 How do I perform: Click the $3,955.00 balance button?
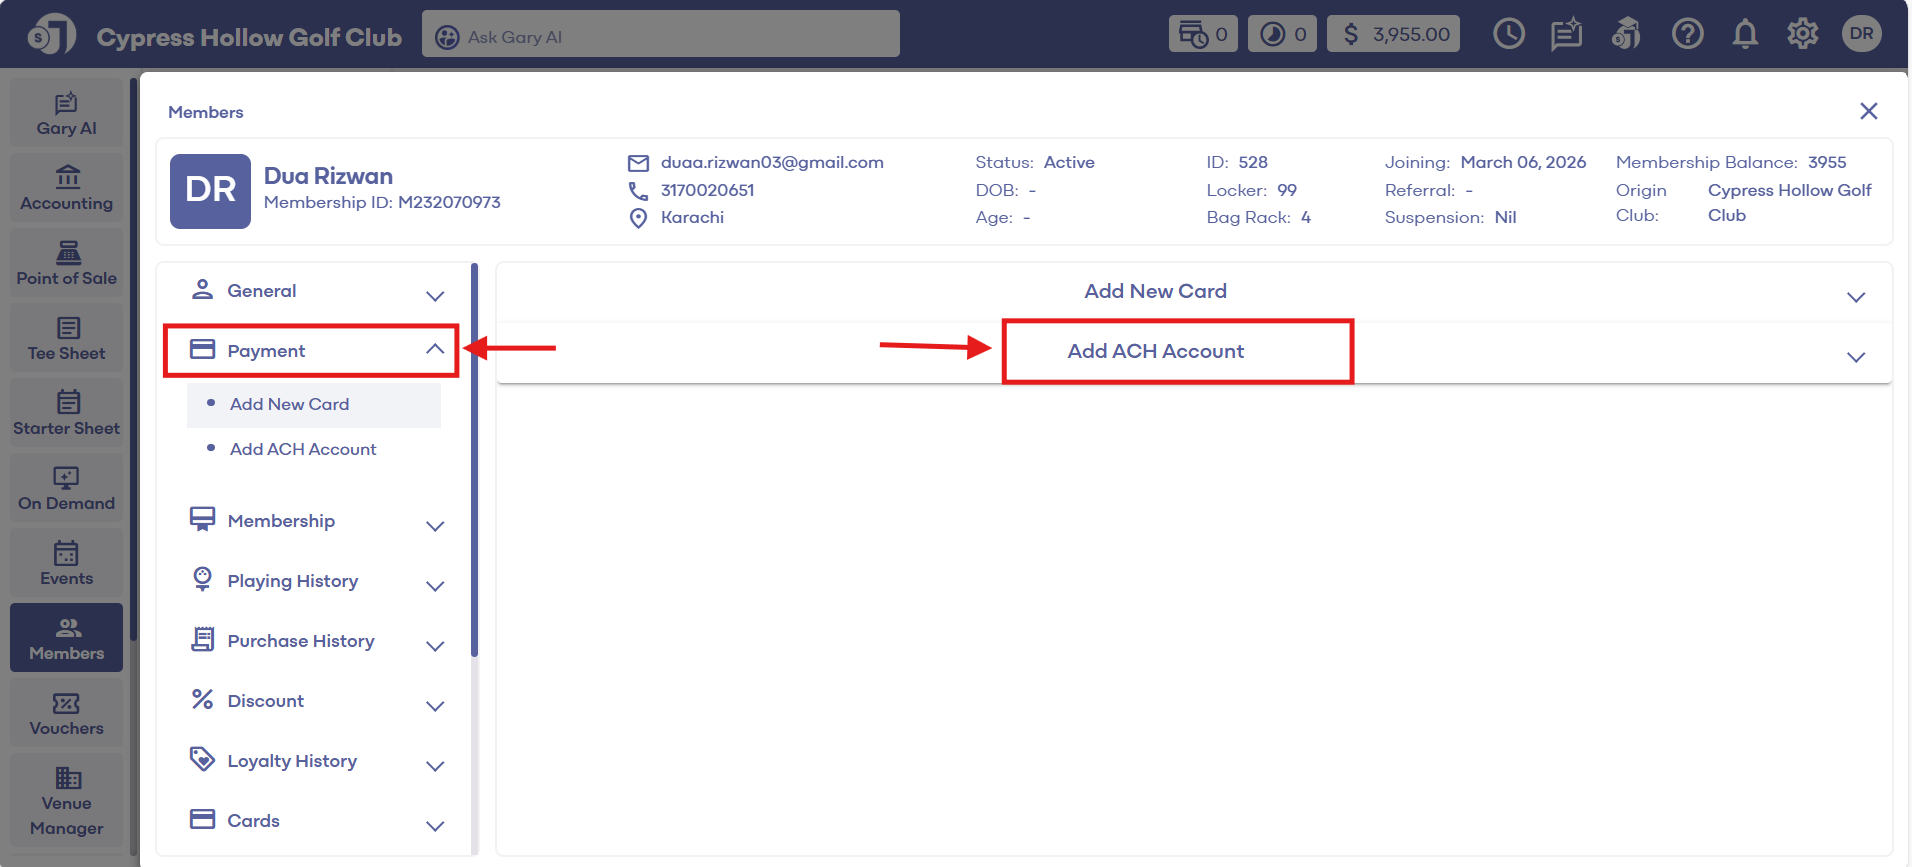[1393, 35]
